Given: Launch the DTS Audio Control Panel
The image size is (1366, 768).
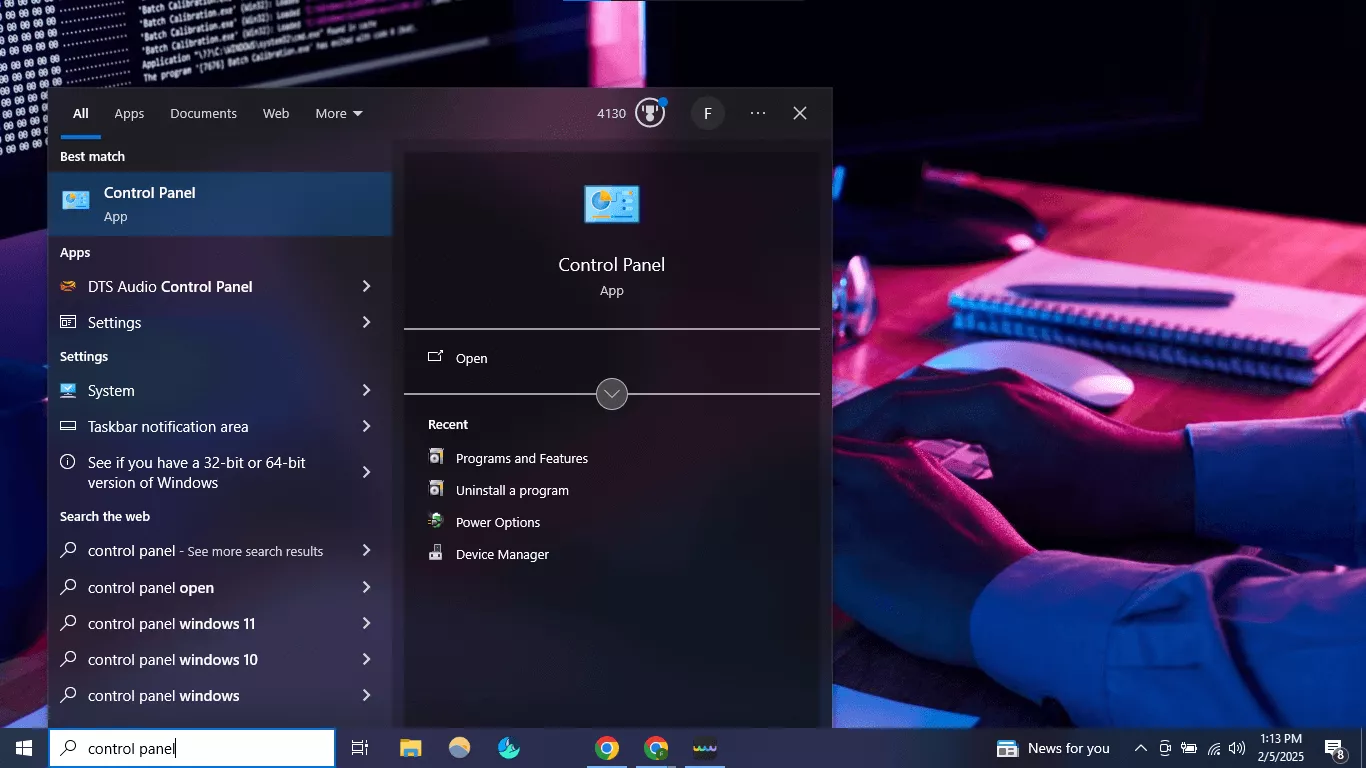Looking at the screenshot, I should [170, 286].
